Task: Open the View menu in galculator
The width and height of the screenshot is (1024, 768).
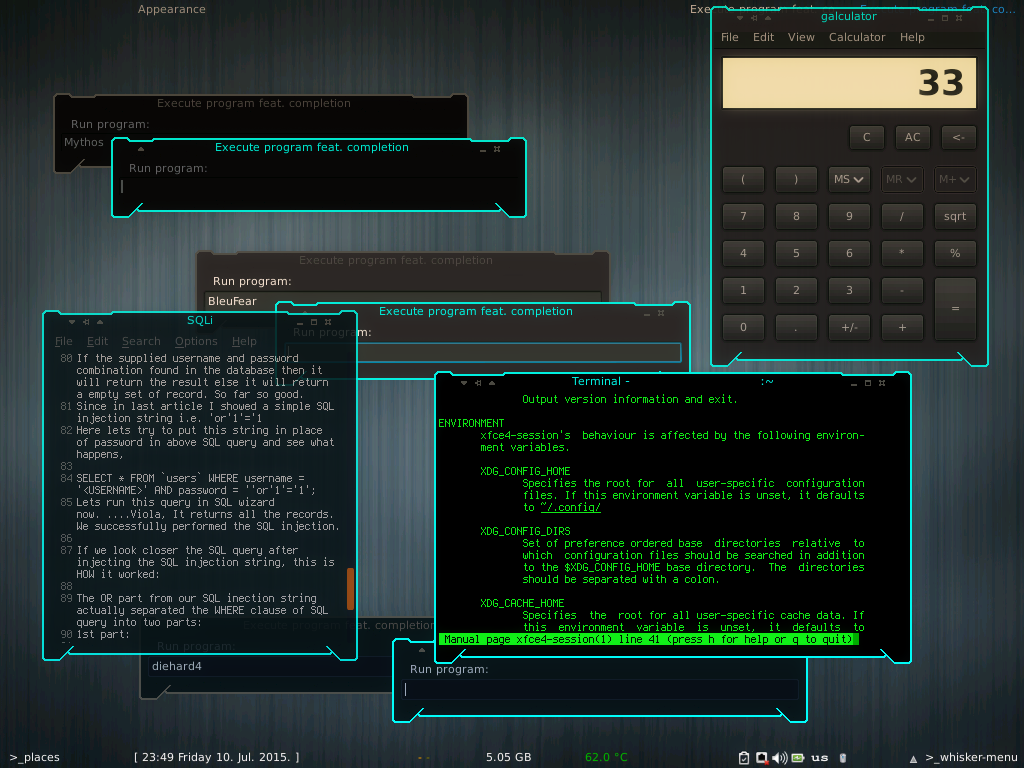Action: tap(801, 37)
